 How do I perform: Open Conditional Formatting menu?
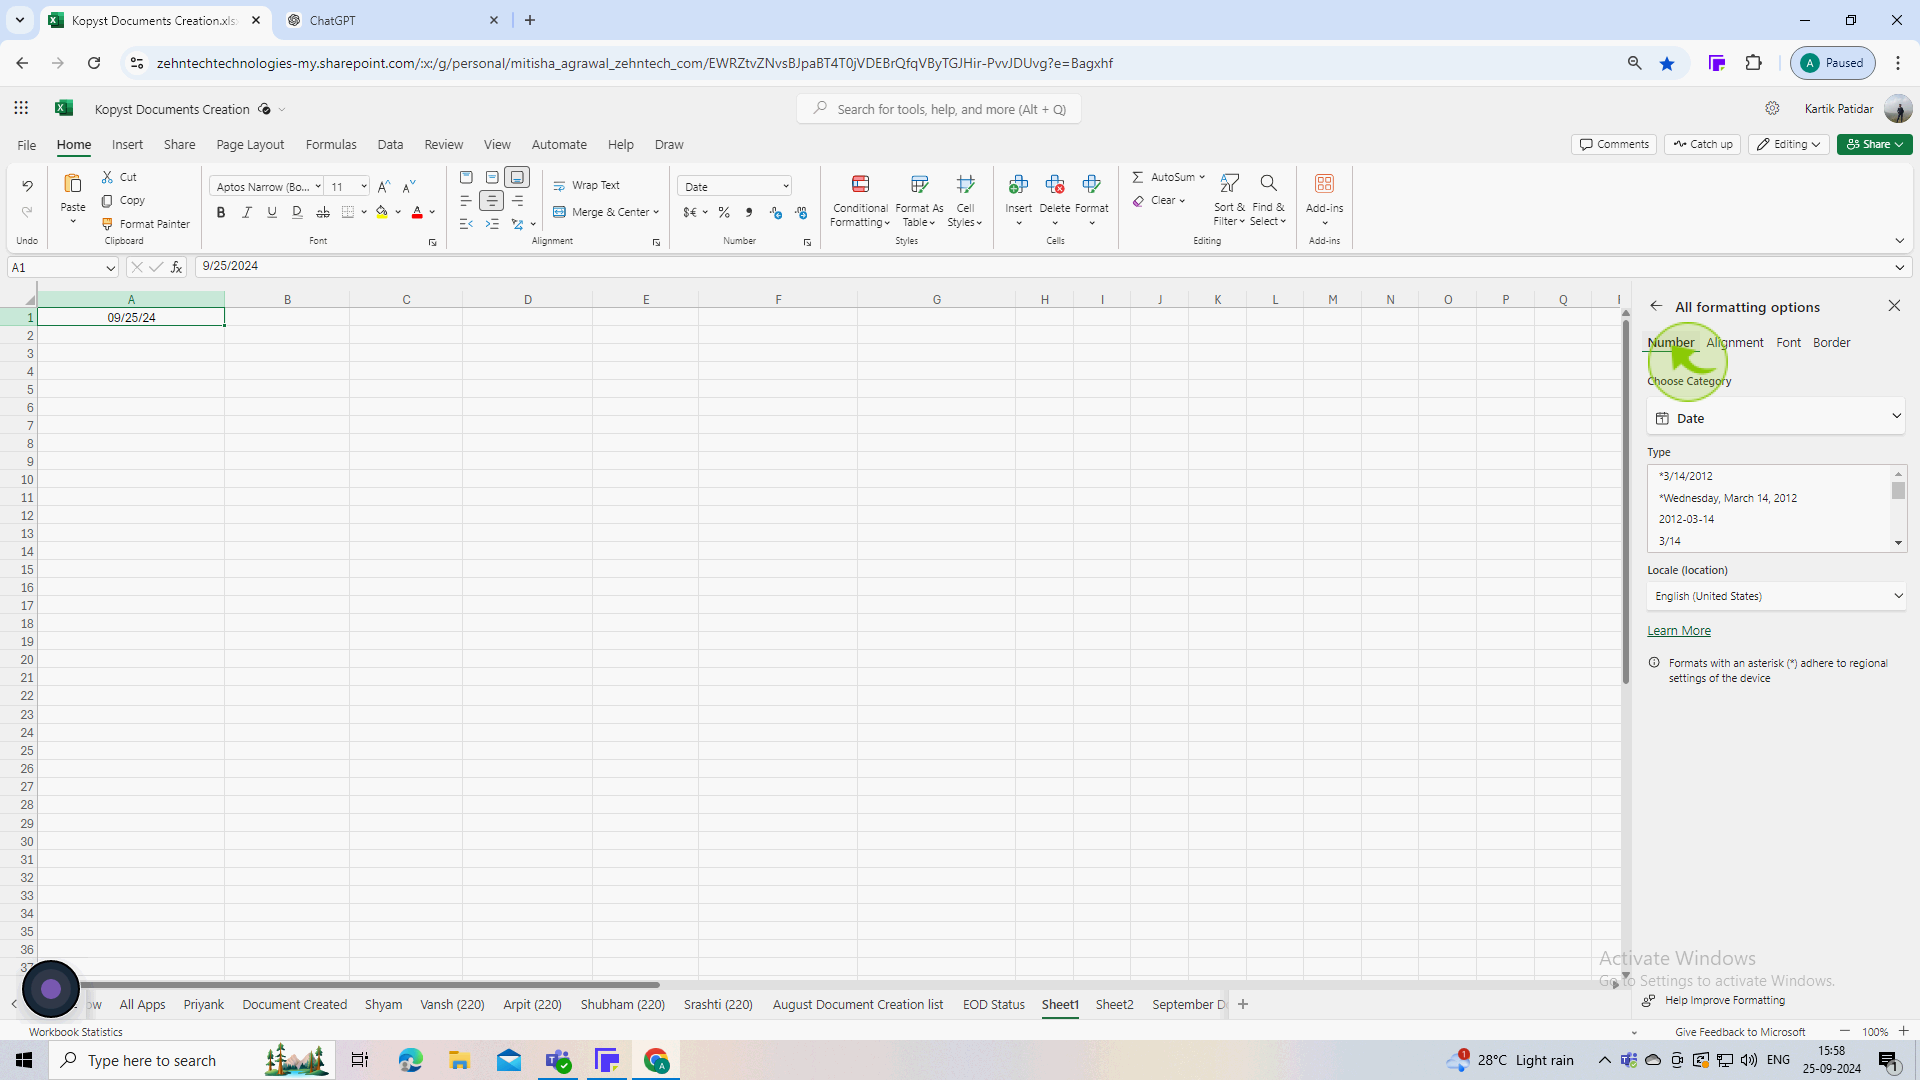point(860,201)
